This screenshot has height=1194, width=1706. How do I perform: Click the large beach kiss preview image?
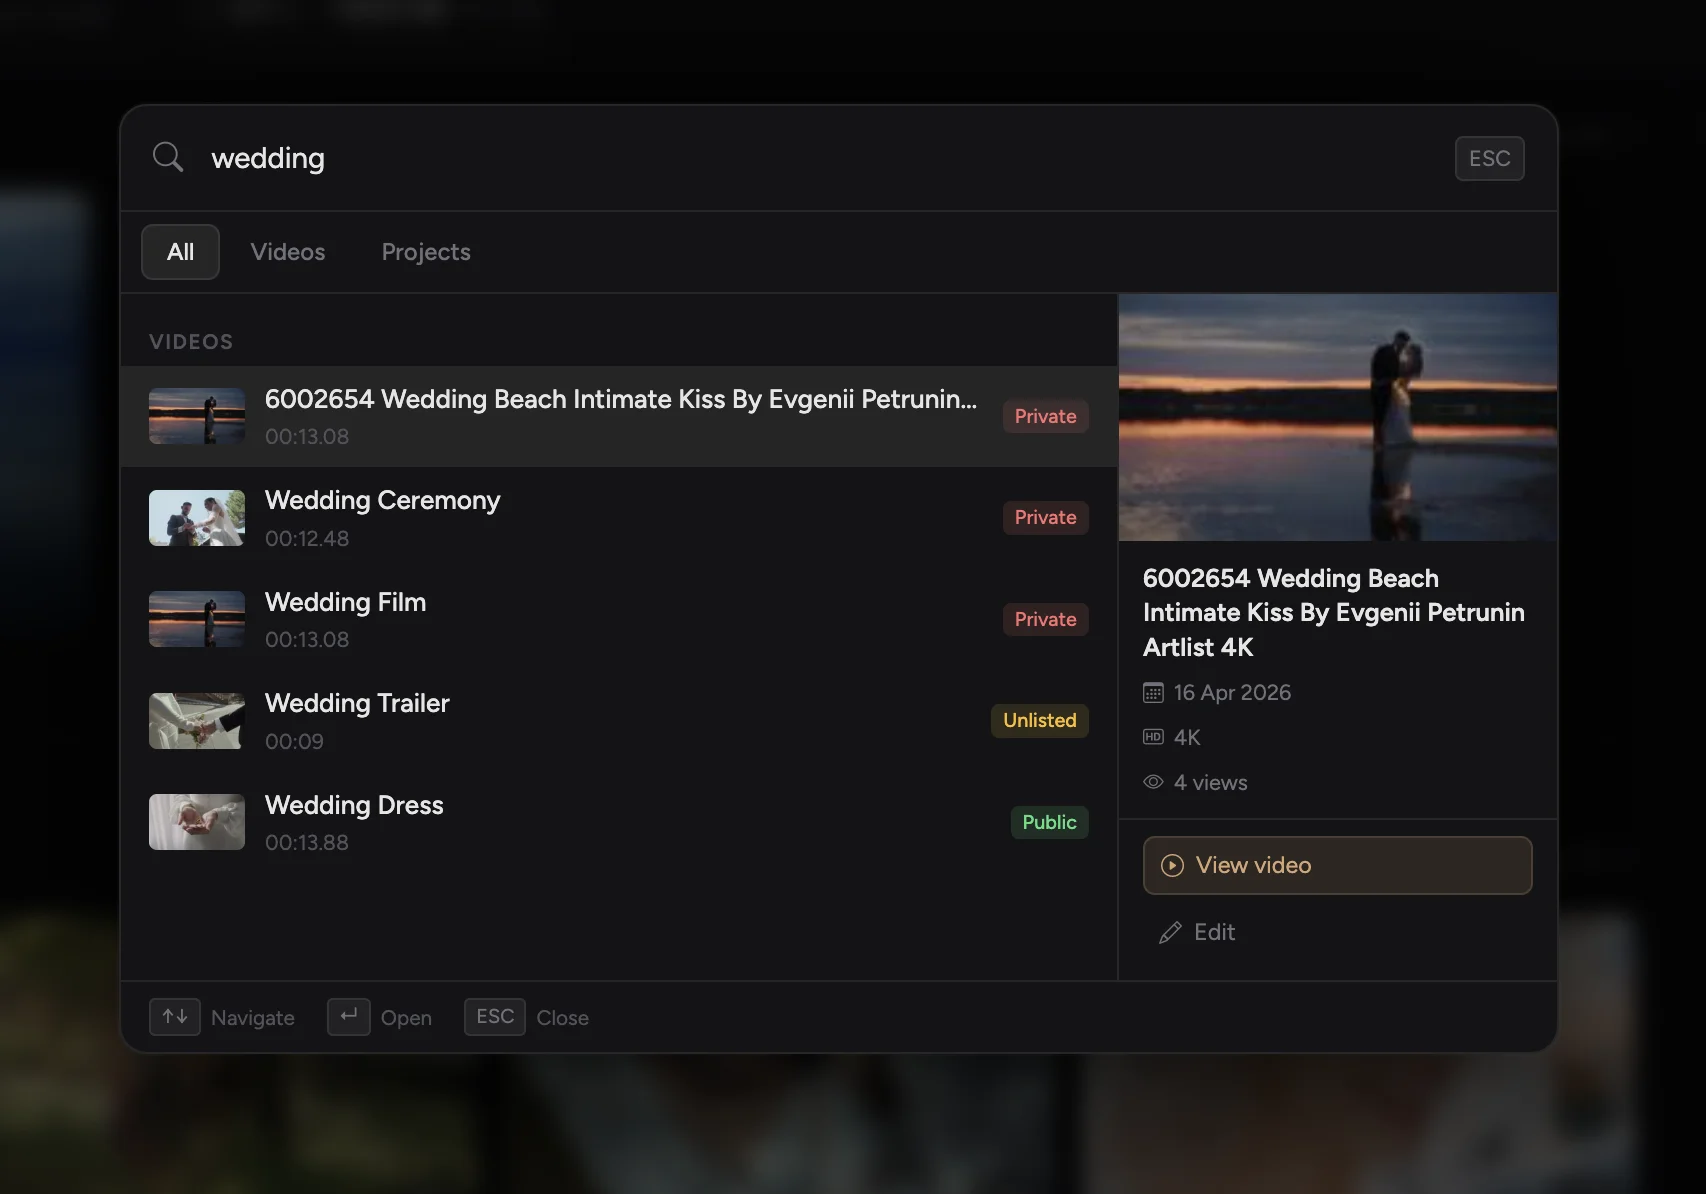pyautogui.click(x=1337, y=417)
